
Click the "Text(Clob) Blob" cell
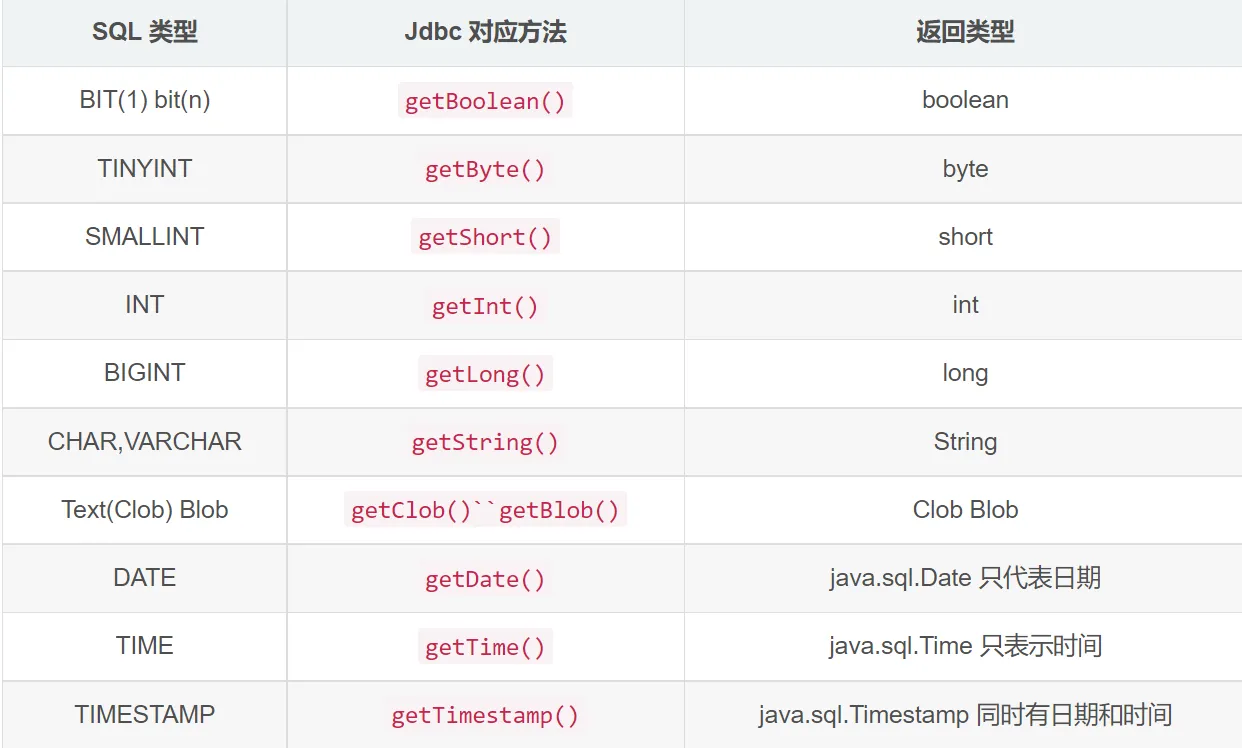[x=145, y=510]
